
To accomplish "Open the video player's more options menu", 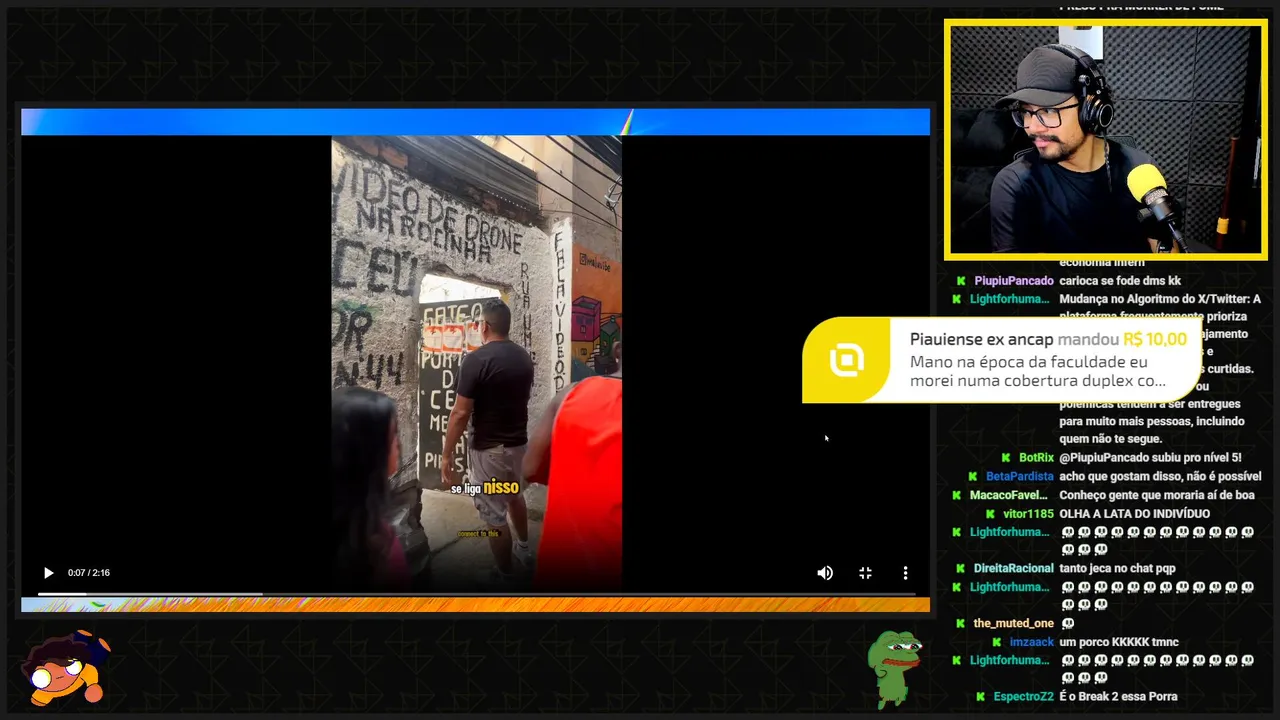I will 905,573.
